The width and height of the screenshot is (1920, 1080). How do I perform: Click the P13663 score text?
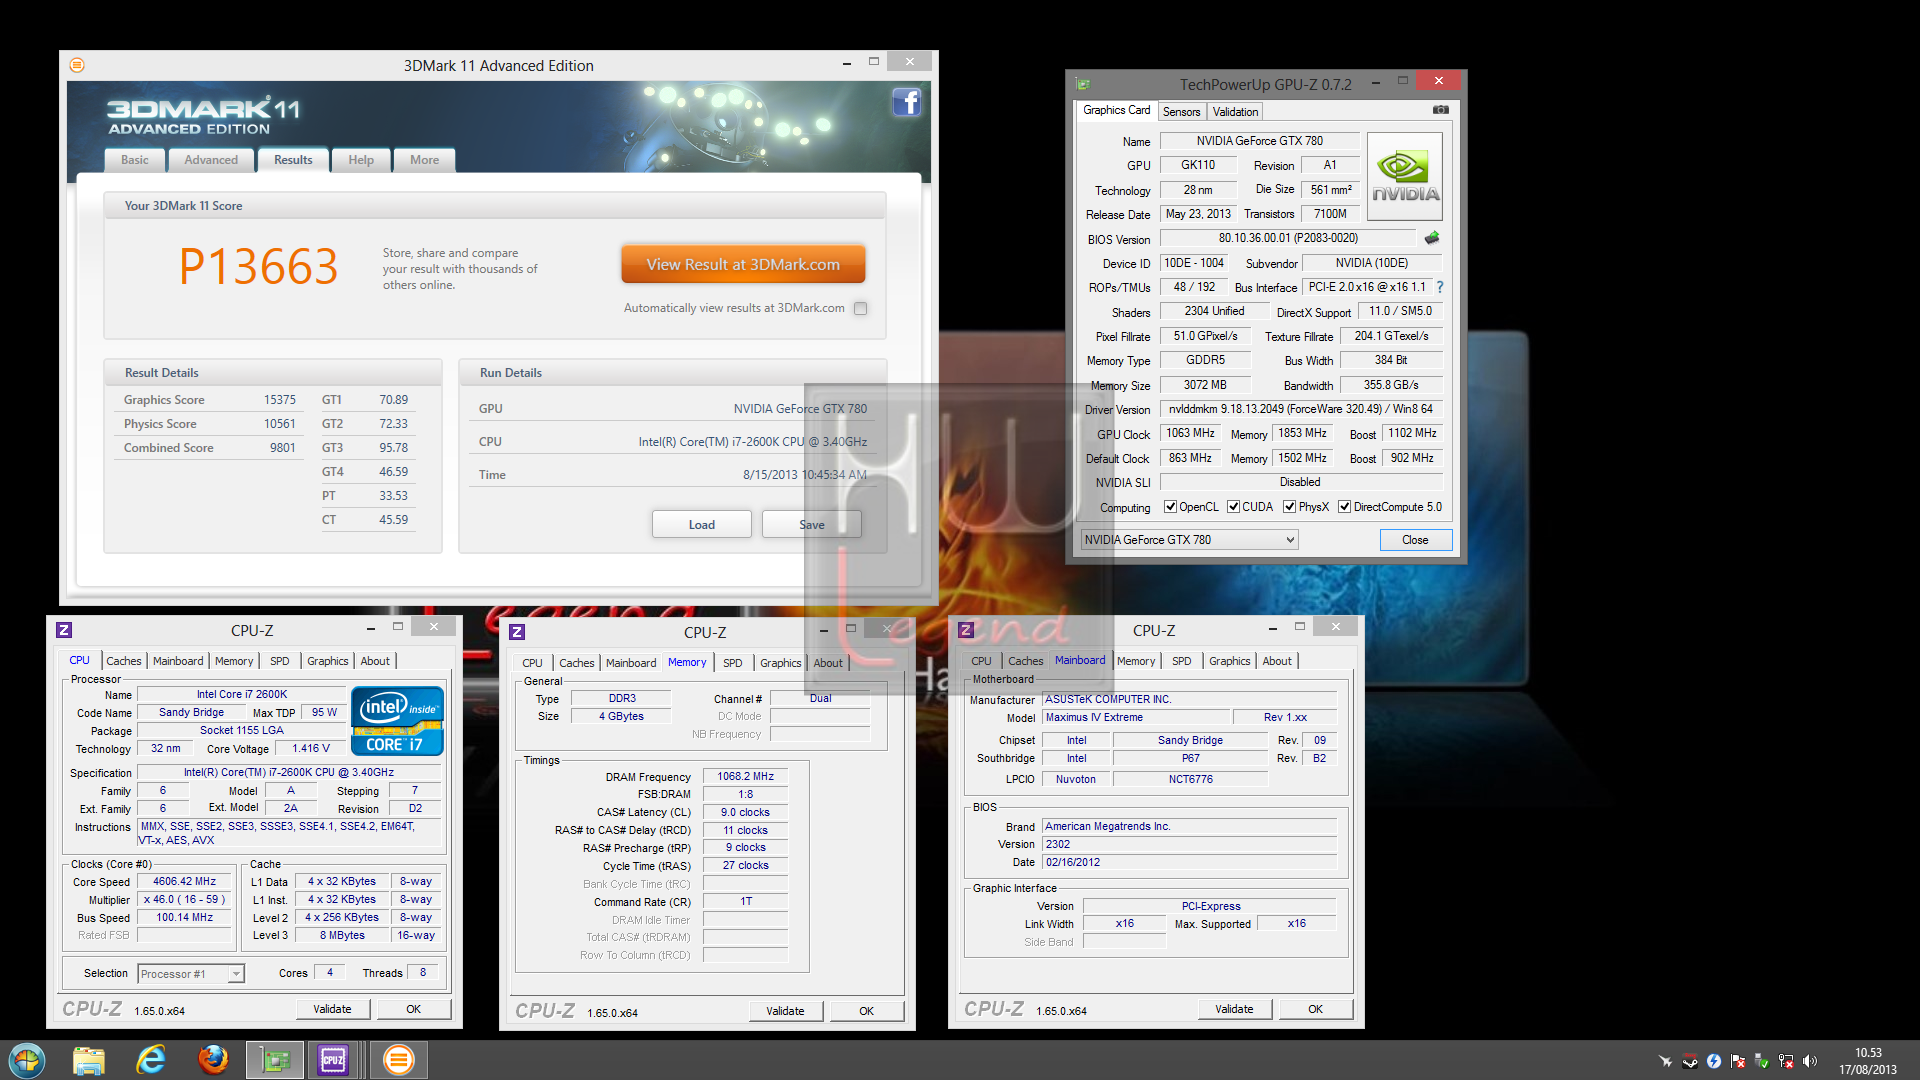coord(259,266)
